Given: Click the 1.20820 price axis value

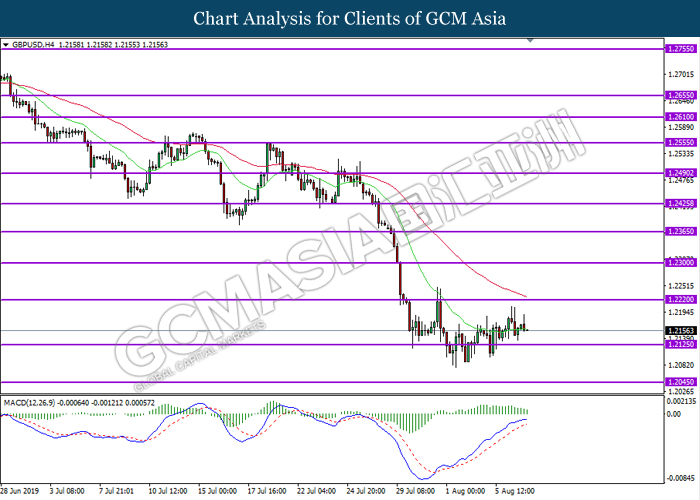Looking at the screenshot, I should [681, 365].
